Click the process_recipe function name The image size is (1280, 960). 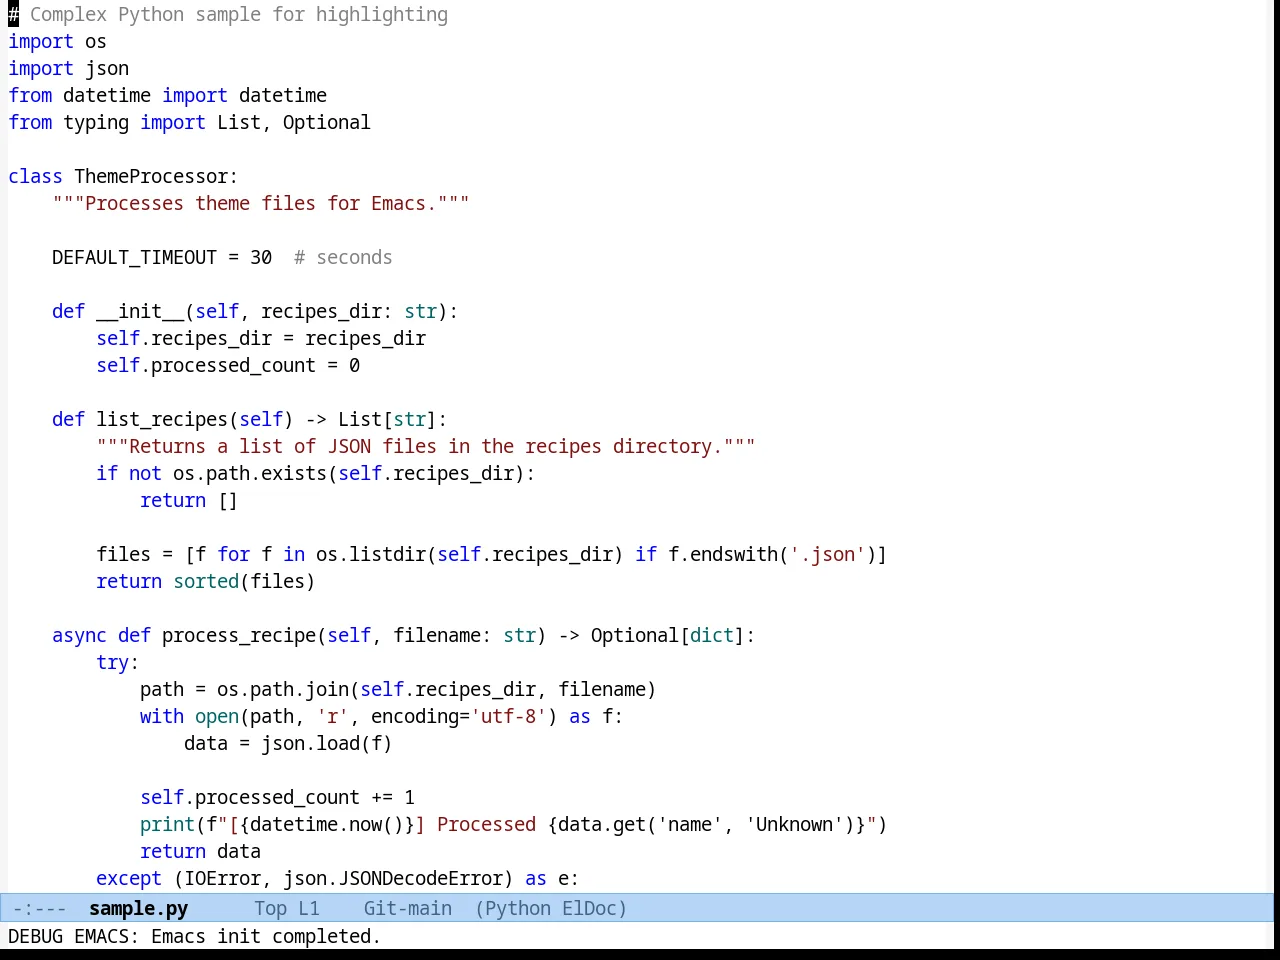coord(239,635)
